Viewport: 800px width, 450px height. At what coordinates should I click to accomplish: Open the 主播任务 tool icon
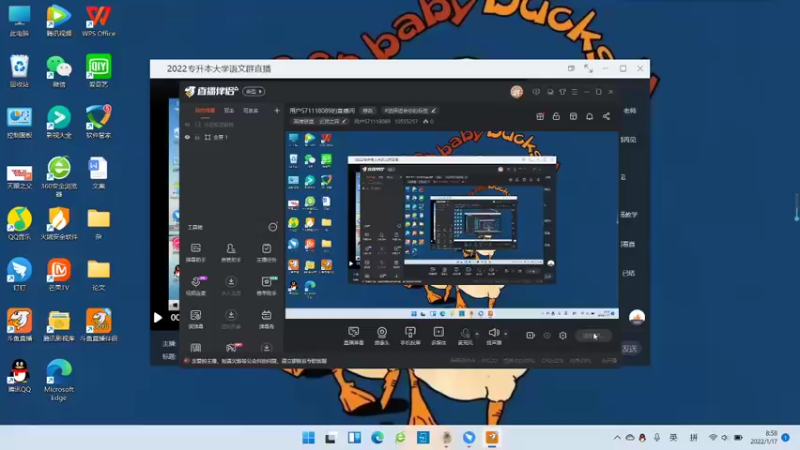click(266, 253)
